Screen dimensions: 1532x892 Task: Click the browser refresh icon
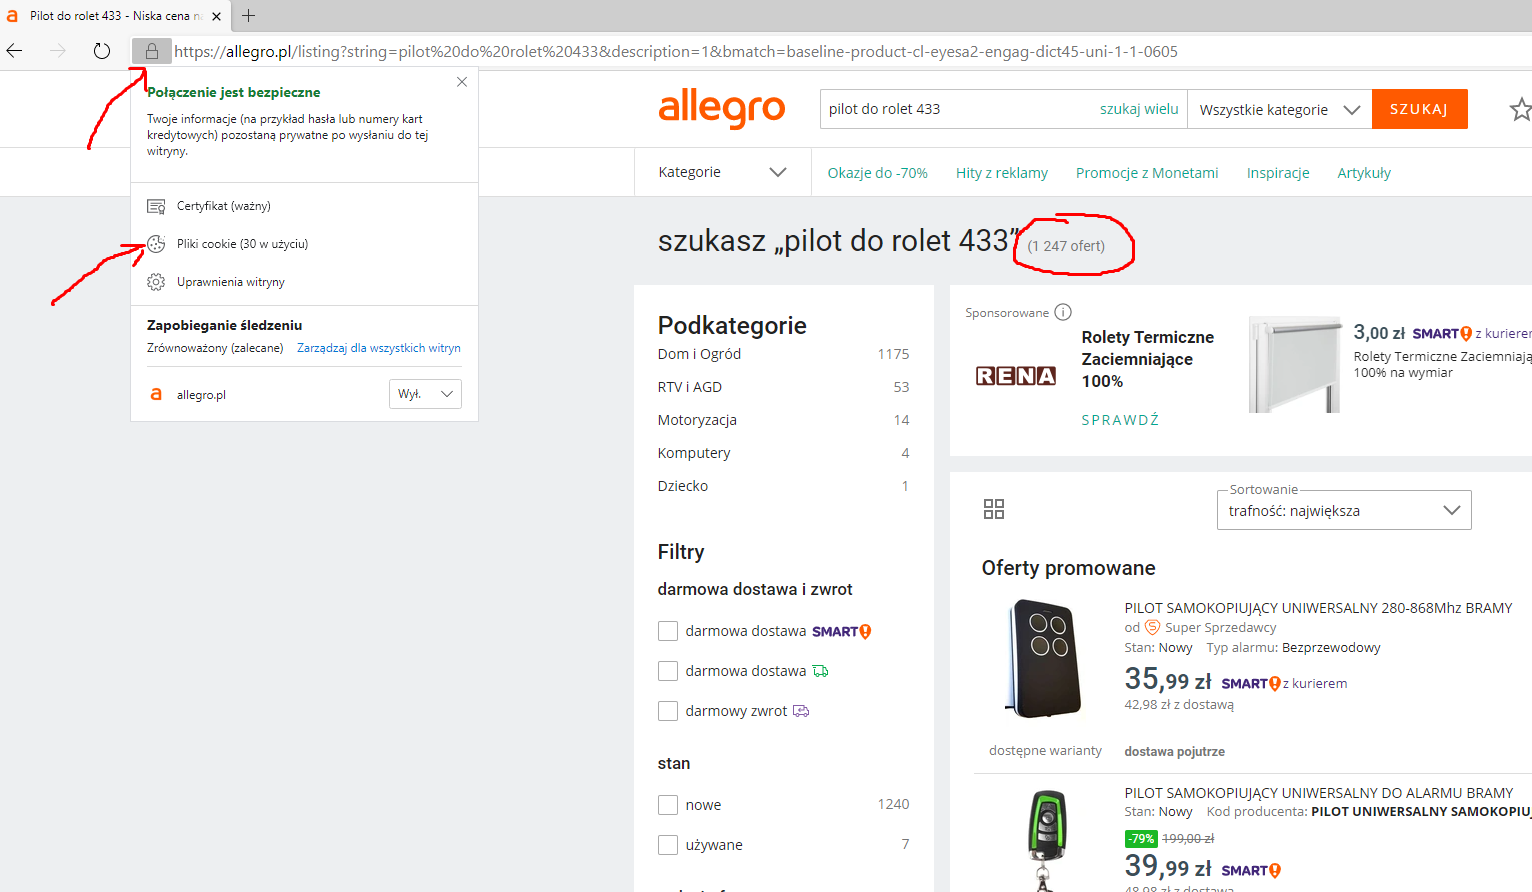point(102,51)
